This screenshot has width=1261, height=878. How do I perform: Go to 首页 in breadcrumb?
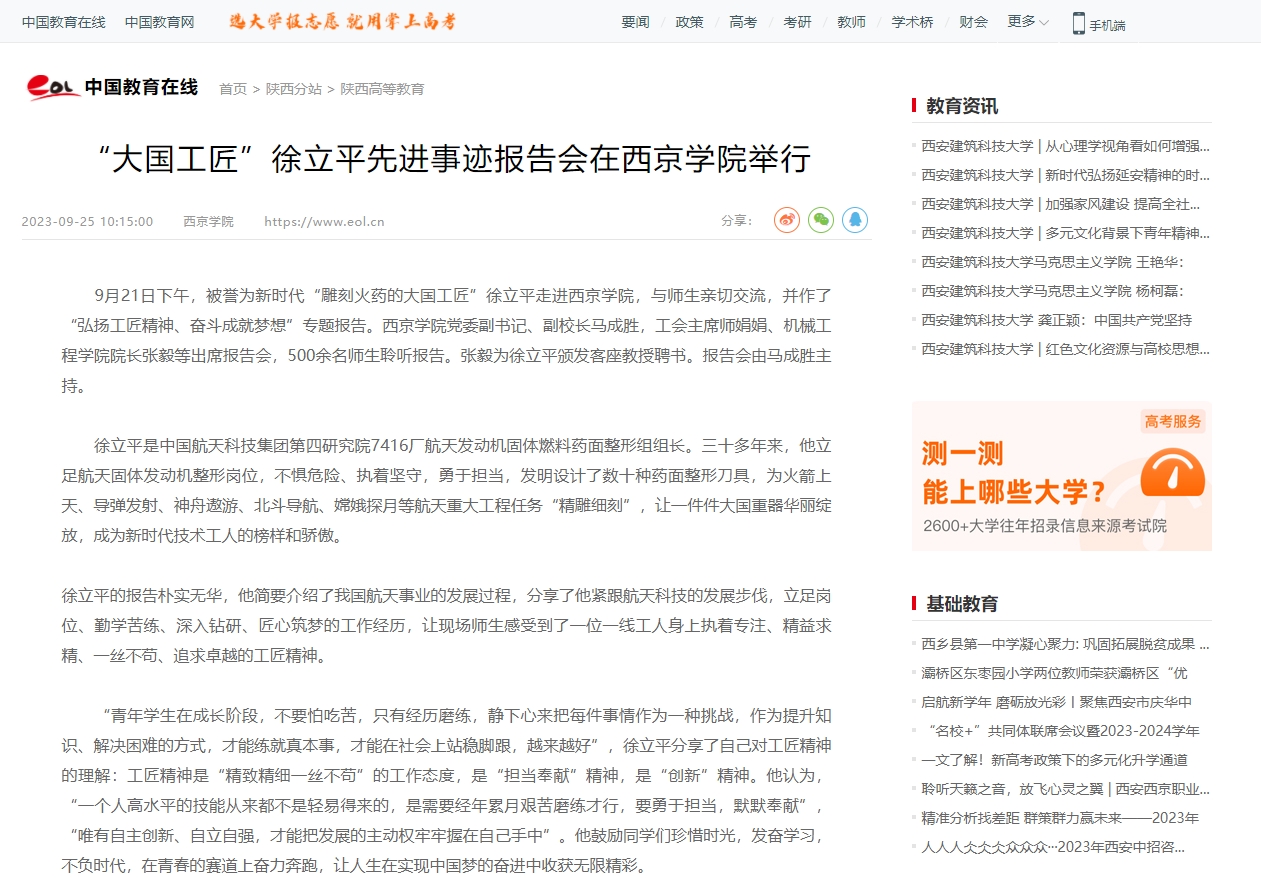coord(233,89)
